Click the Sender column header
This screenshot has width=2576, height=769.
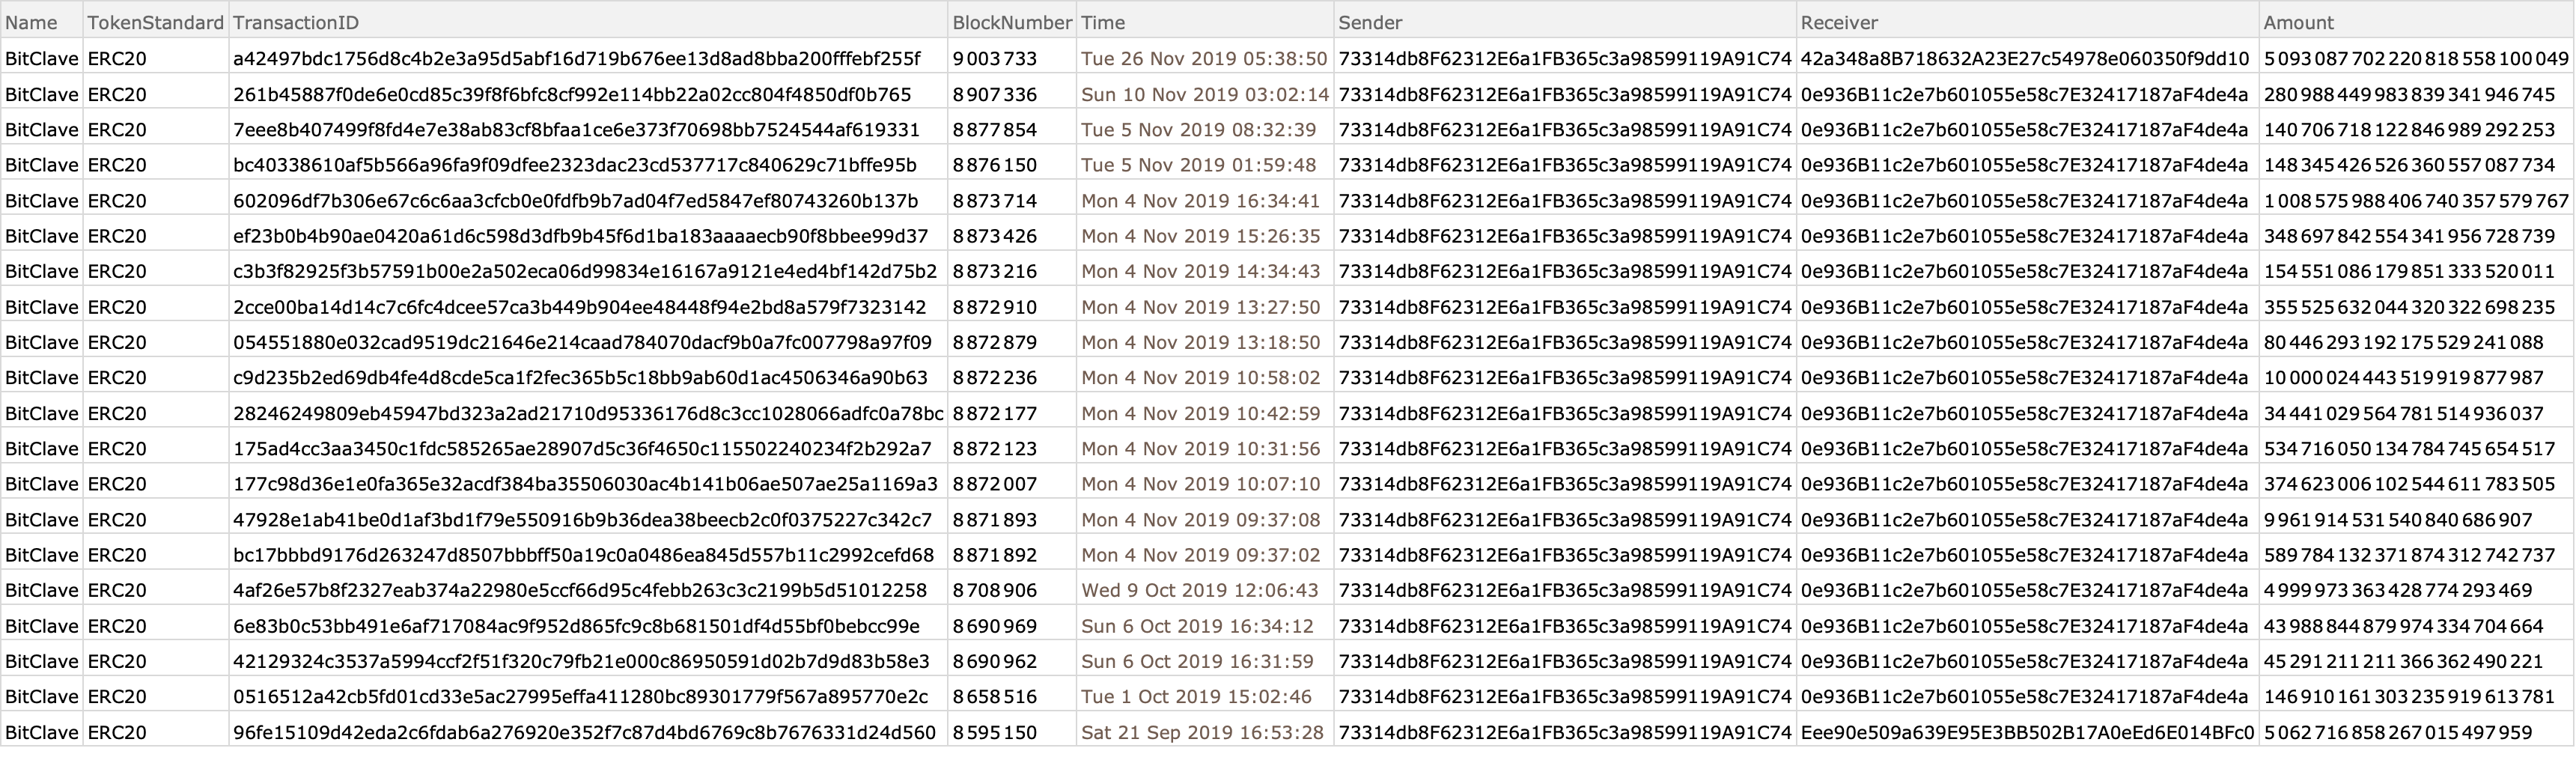coord(1565,21)
